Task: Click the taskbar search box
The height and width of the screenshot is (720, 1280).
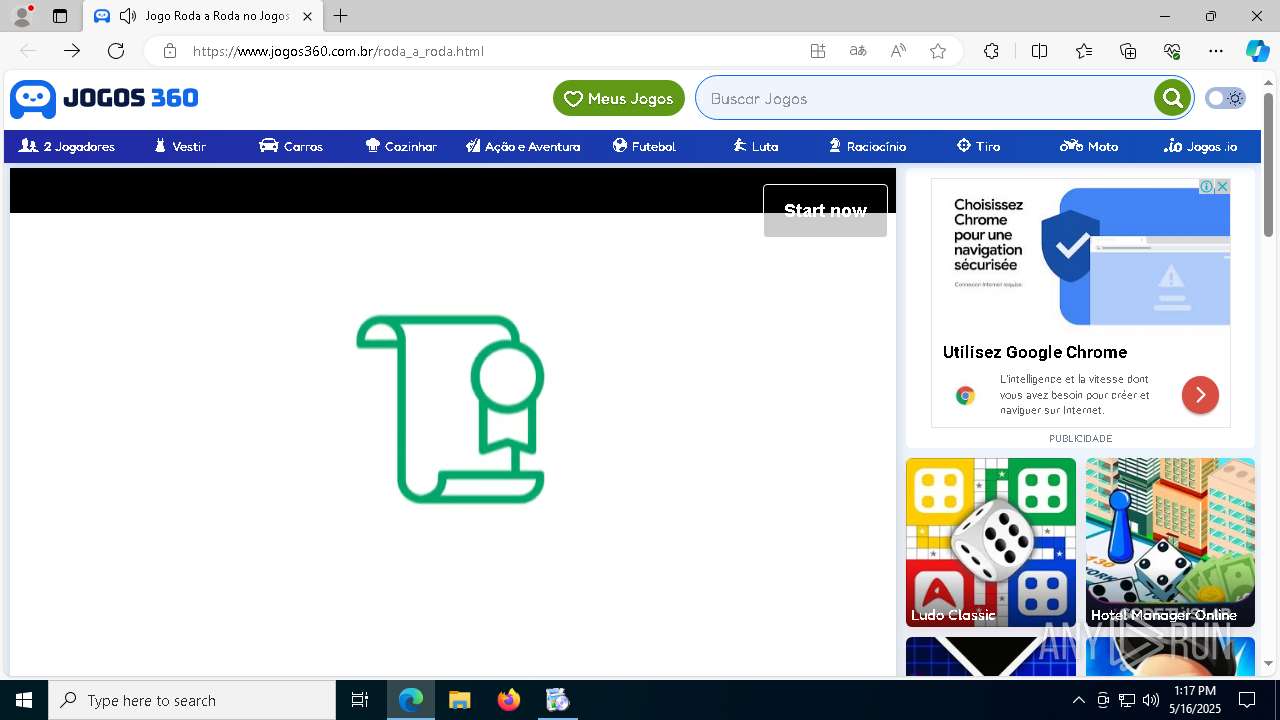Action: [192, 700]
